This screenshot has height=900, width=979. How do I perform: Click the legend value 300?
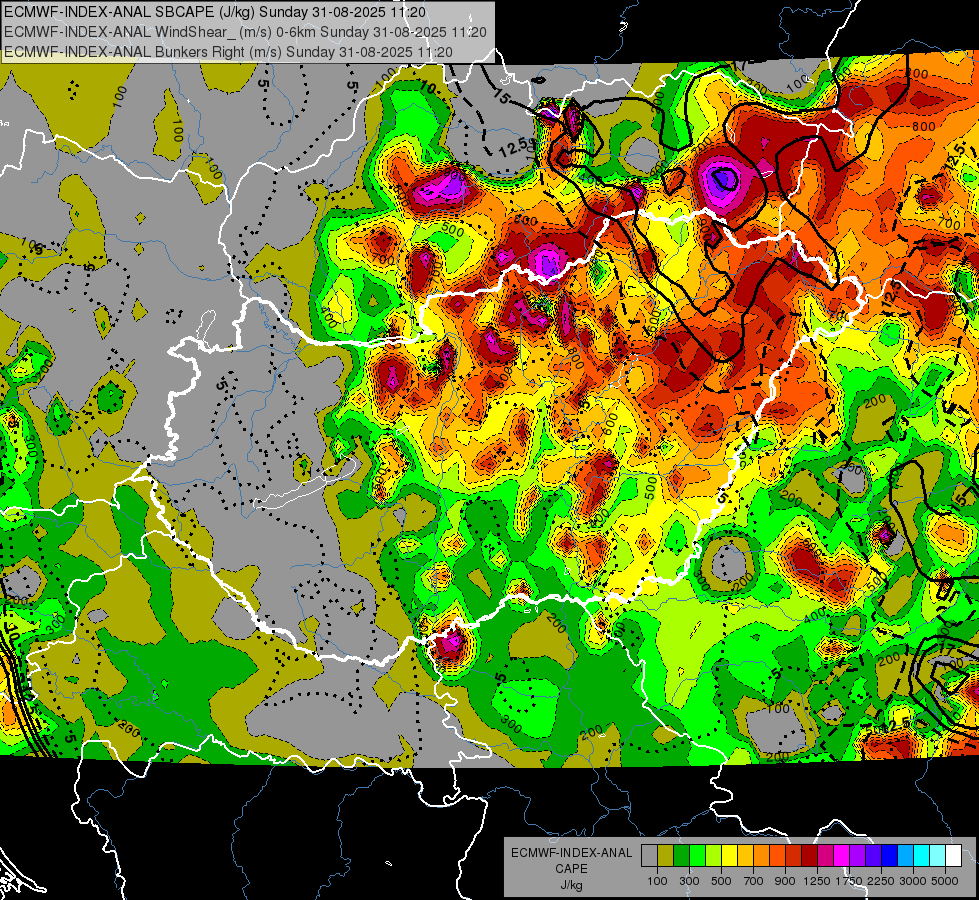[689, 881]
